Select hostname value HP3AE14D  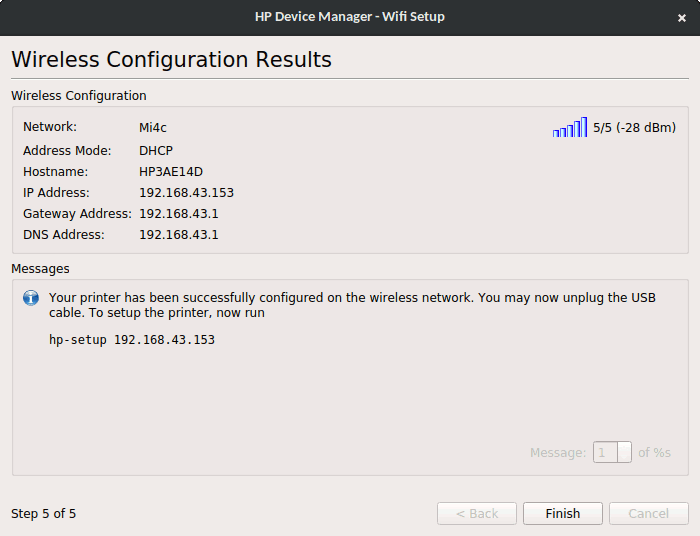point(171,172)
